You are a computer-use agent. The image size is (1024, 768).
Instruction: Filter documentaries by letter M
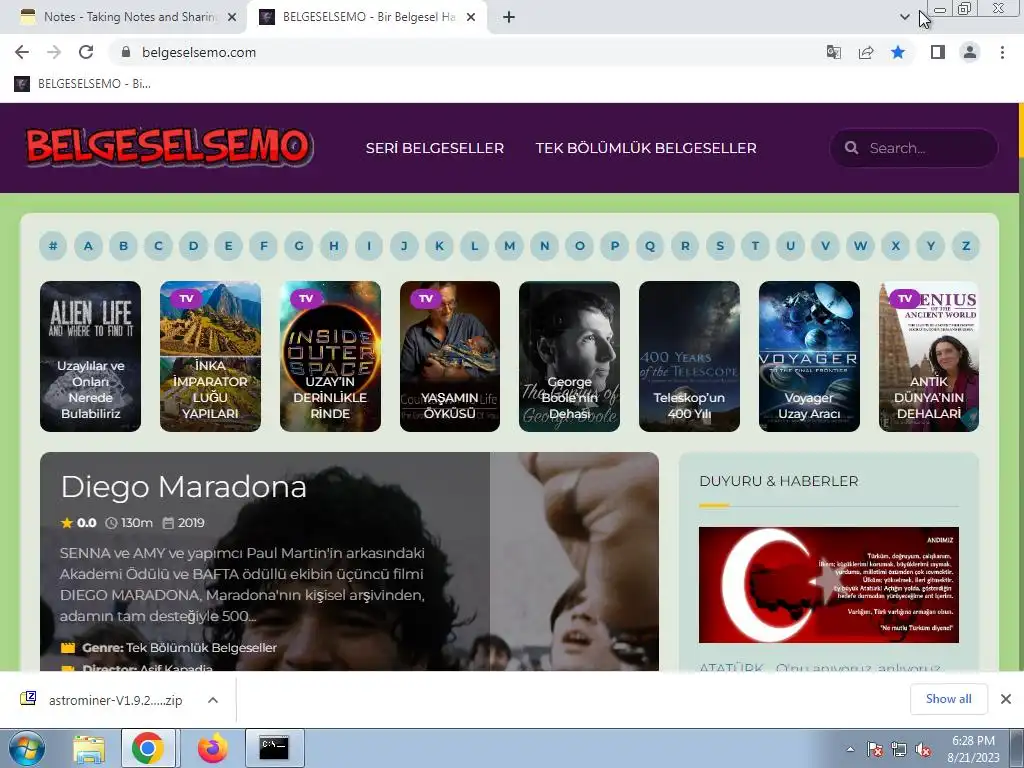point(509,246)
